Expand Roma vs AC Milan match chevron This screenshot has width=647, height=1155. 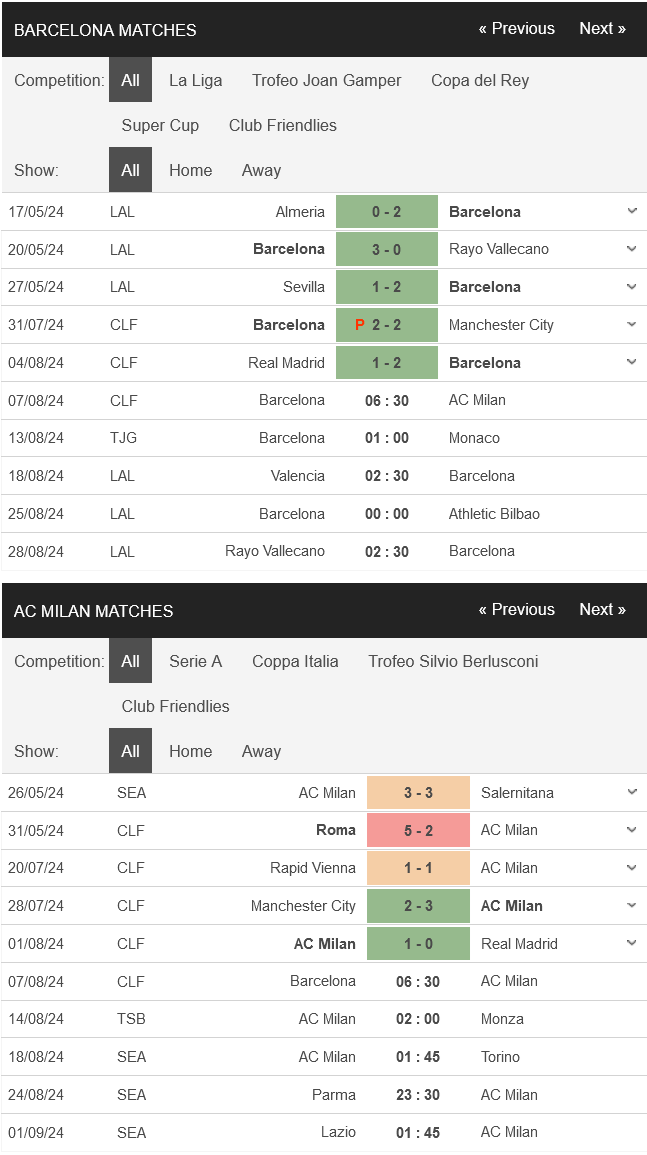(x=631, y=830)
